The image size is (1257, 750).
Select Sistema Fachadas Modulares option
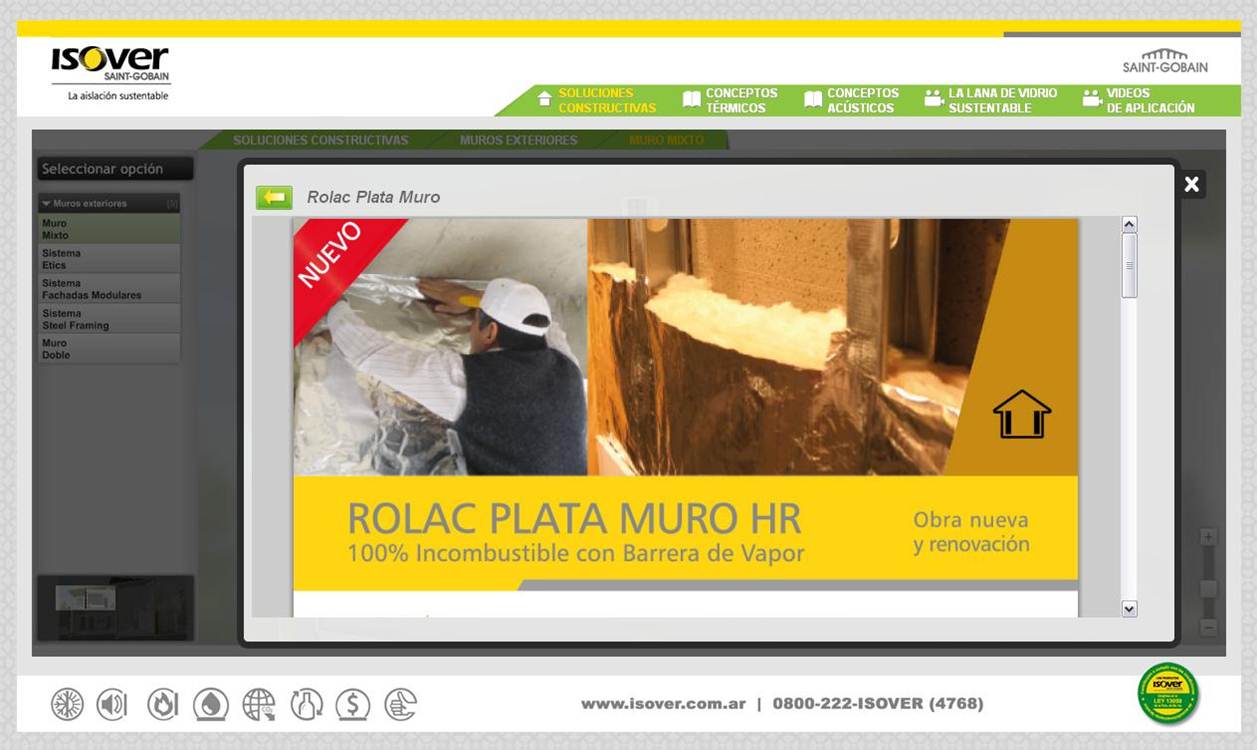pyautogui.click(x=91, y=289)
